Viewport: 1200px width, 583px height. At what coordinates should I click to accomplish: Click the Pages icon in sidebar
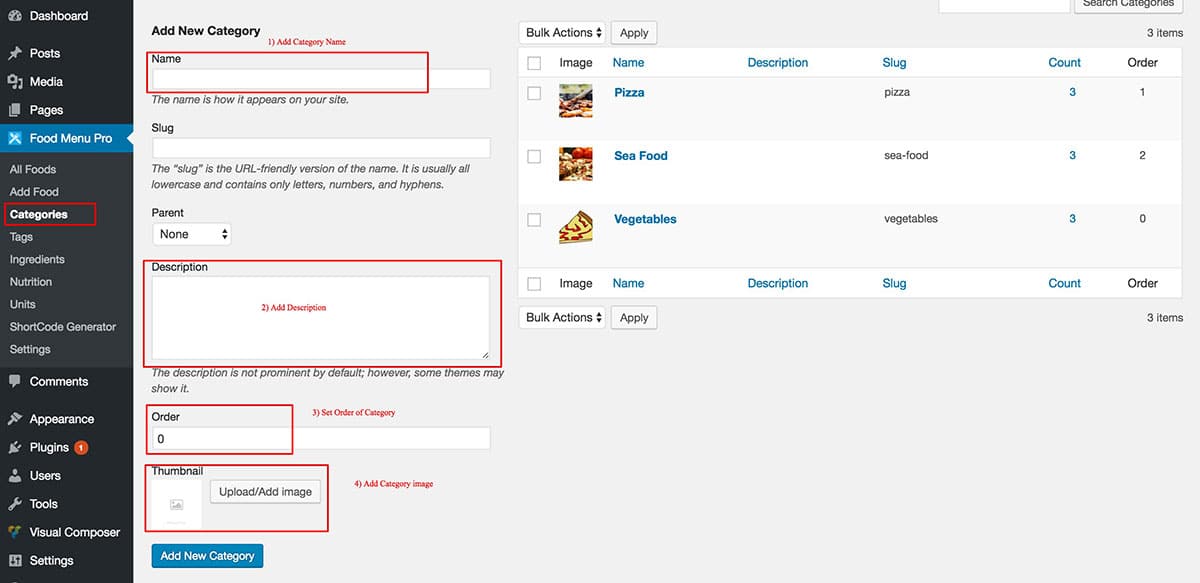[x=15, y=110]
